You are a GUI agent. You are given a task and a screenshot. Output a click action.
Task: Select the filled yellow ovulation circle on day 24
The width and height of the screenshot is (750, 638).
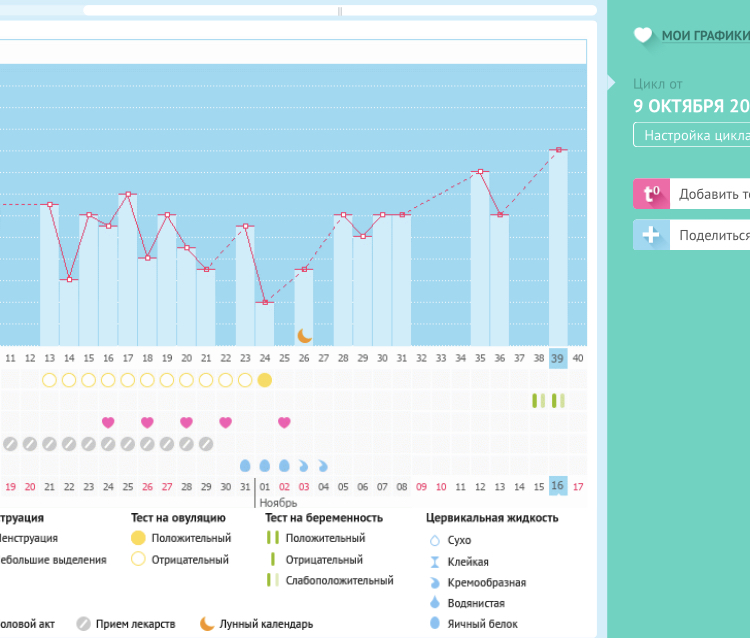[x=265, y=380]
